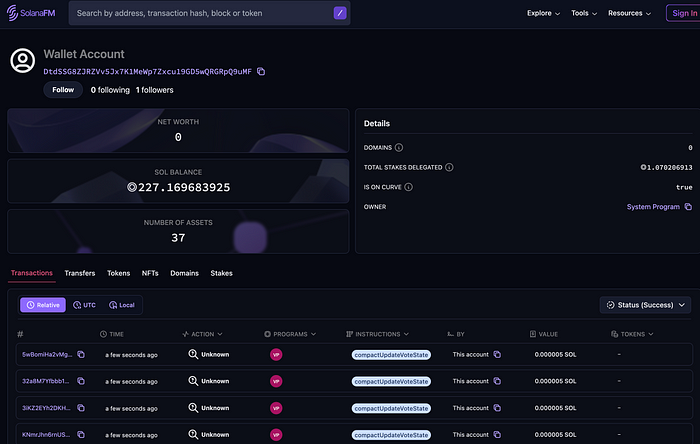
Task: Switch to the Stakes tab
Action: pos(221,272)
